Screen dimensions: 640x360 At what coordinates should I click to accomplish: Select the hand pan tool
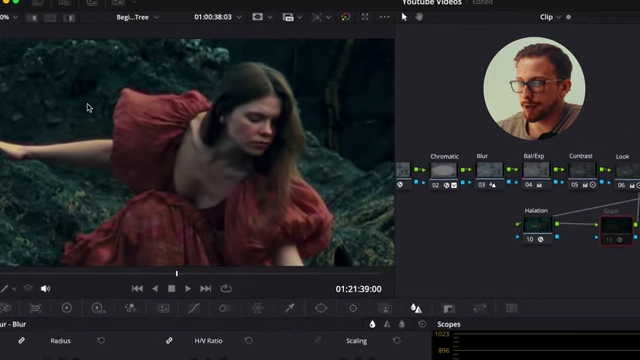[x=419, y=17]
